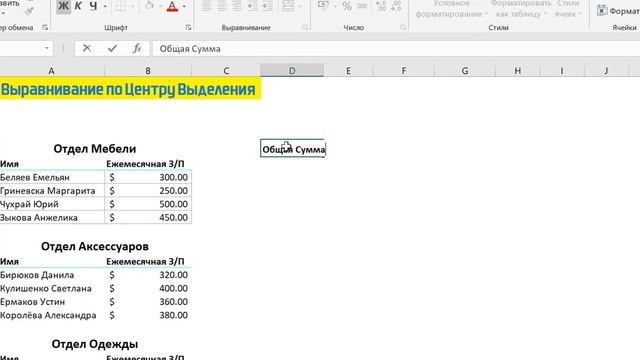The height and width of the screenshot is (360, 640).
Task: Select column I header
Action: [562, 71]
